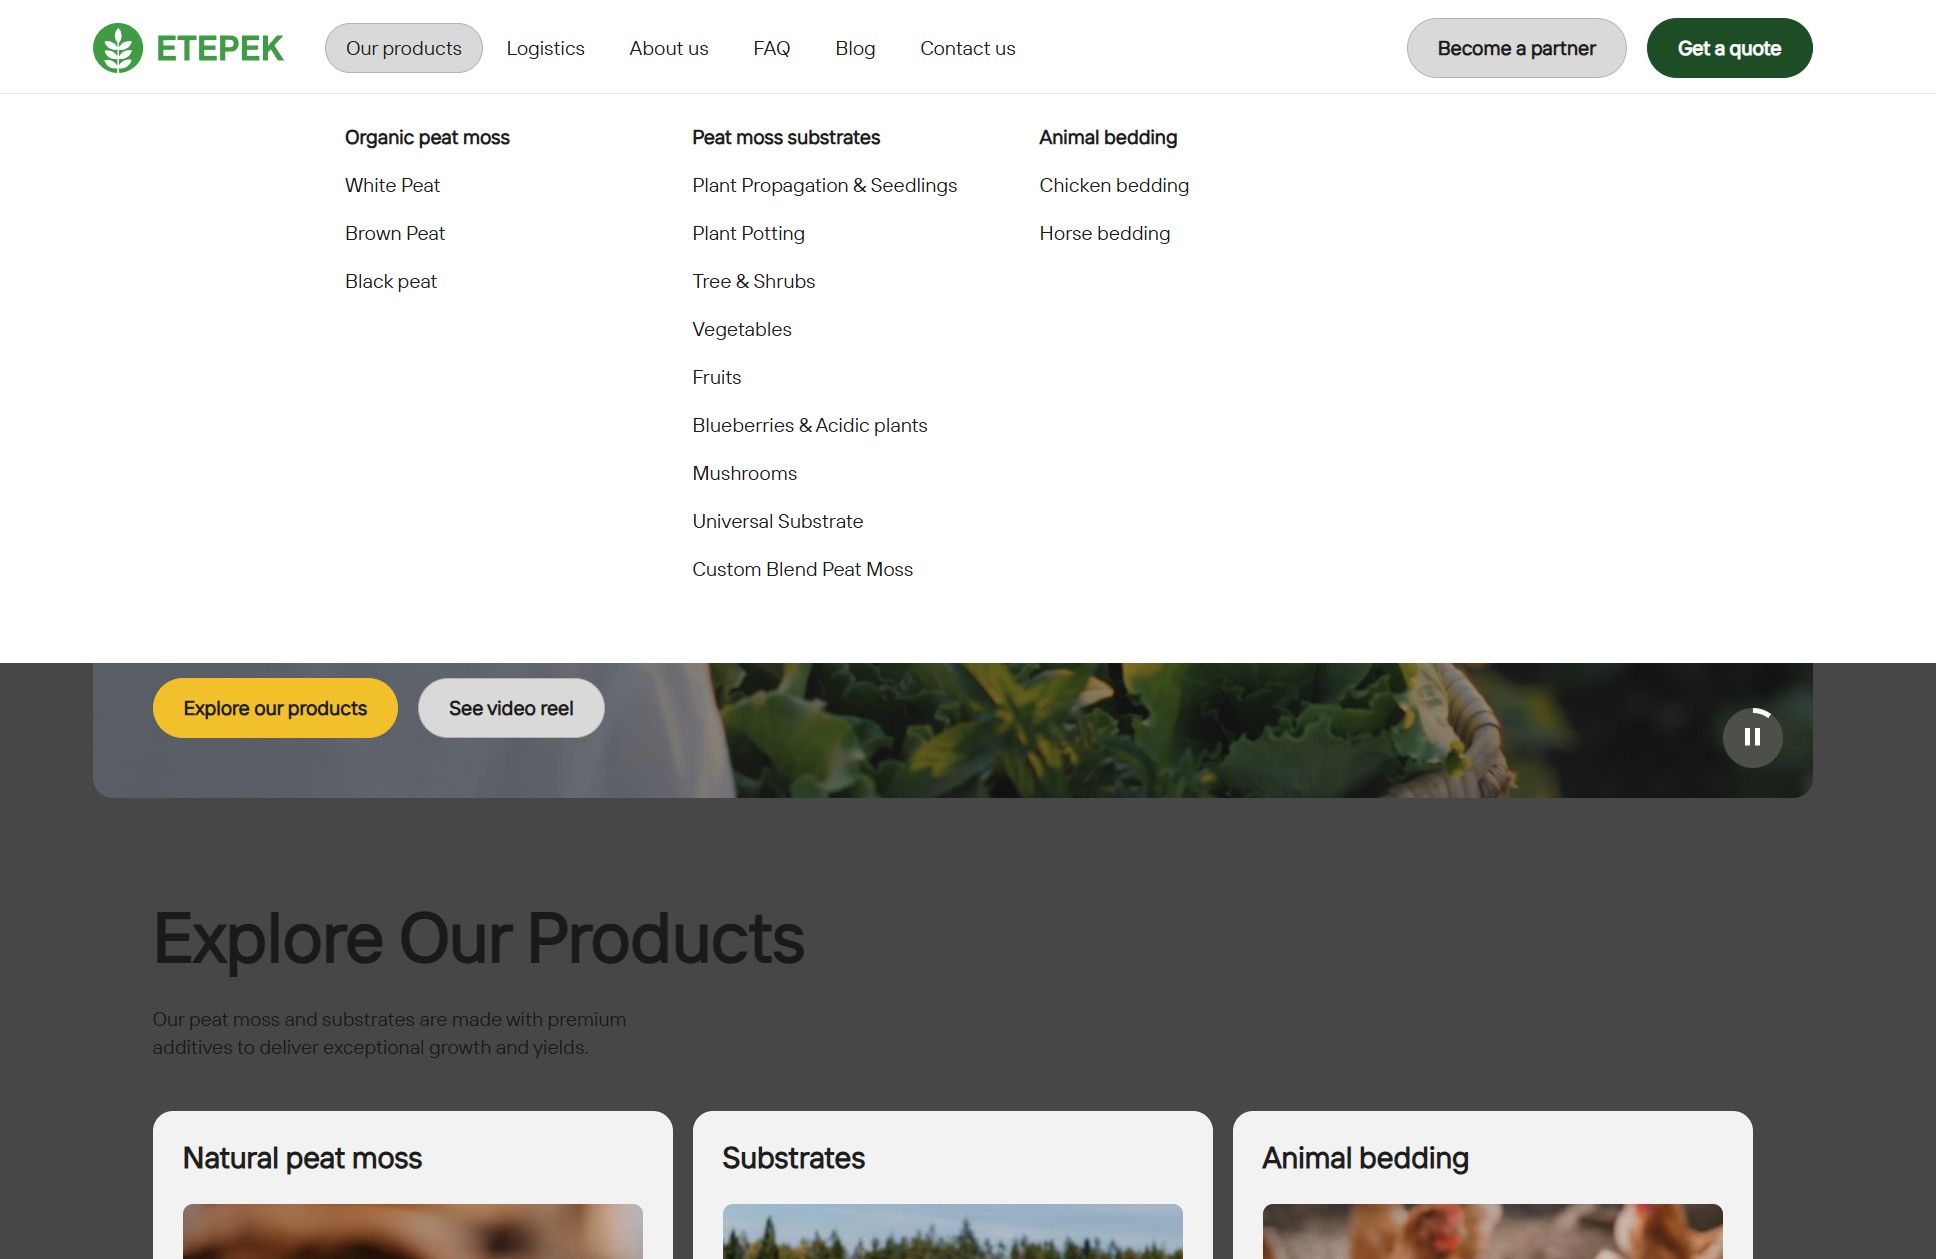The height and width of the screenshot is (1259, 1936).
Task: Open the Substrates product card thumbnail
Action: [x=952, y=1231]
